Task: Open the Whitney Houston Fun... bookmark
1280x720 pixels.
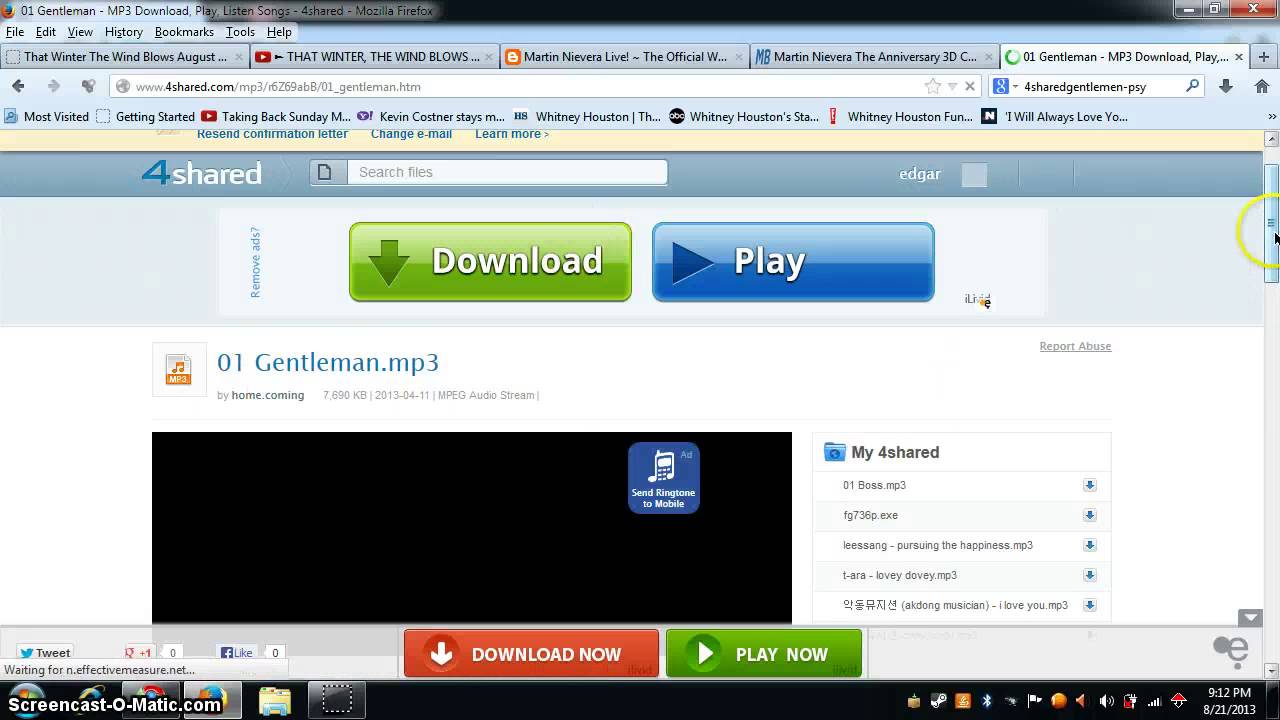Action: 899,117
